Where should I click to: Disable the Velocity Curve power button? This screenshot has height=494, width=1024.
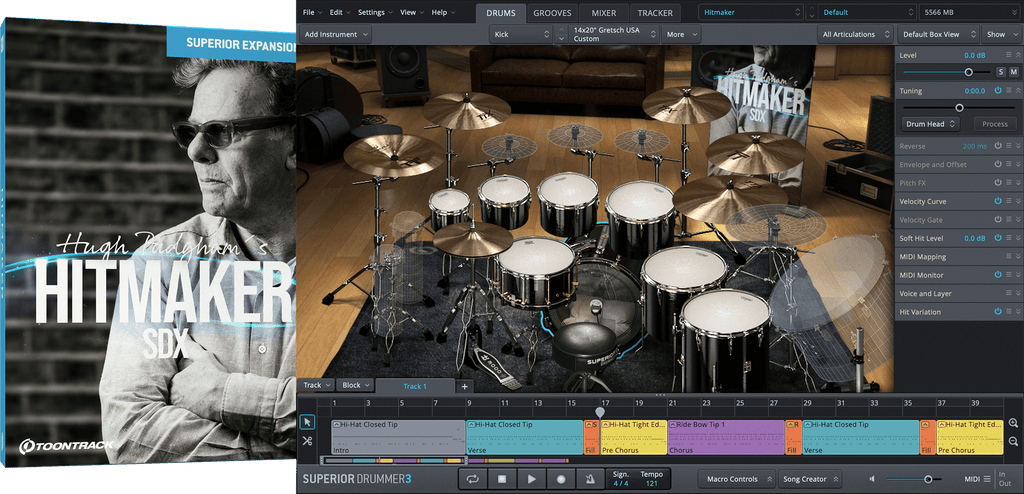998,201
